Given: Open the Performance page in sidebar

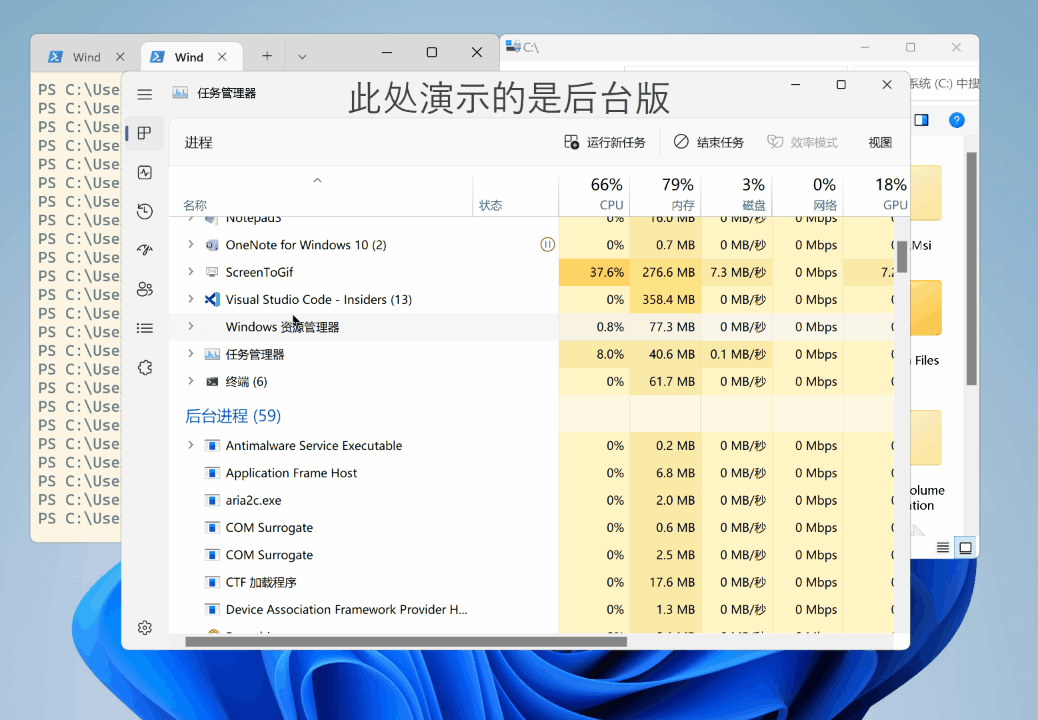Looking at the screenshot, I should point(144,173).
